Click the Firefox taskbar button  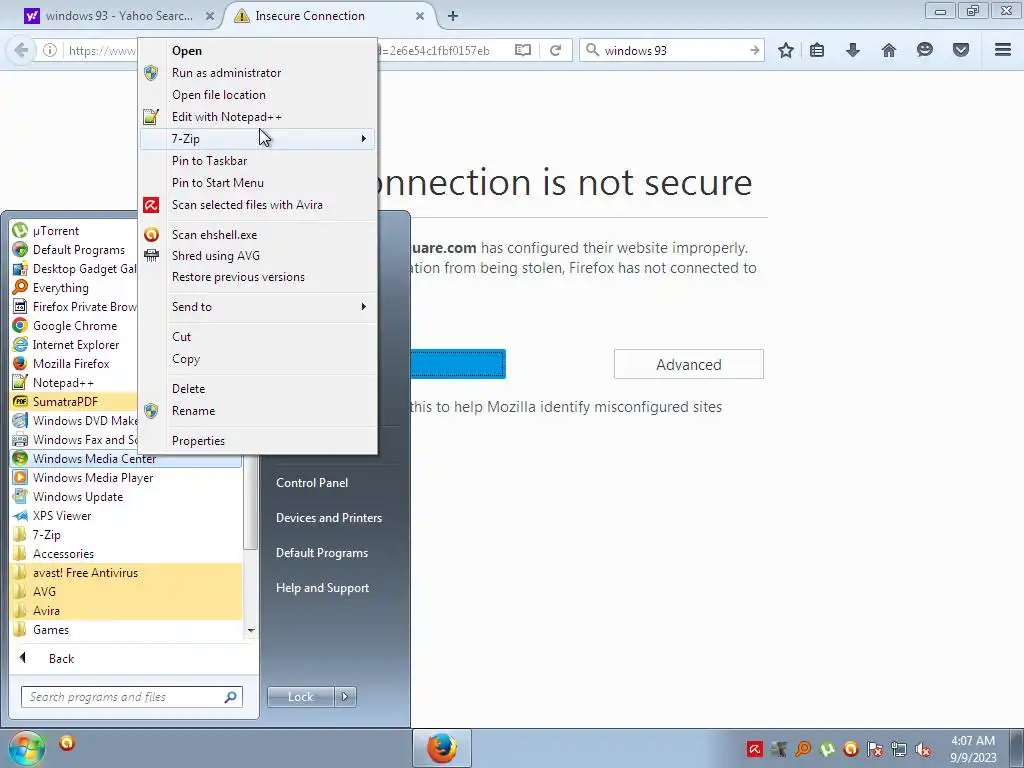pos(442,748)
